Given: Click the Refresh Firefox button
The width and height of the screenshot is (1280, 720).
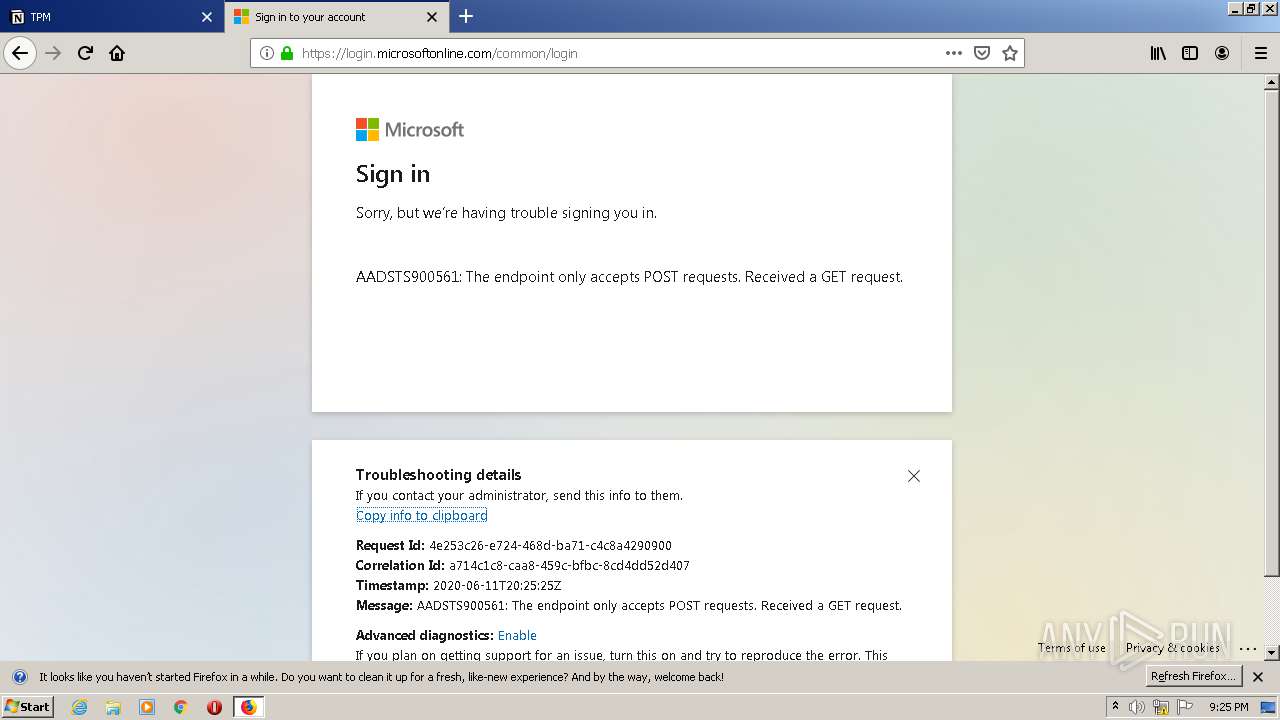Looking at the screenshot, I should [1193, 676].
